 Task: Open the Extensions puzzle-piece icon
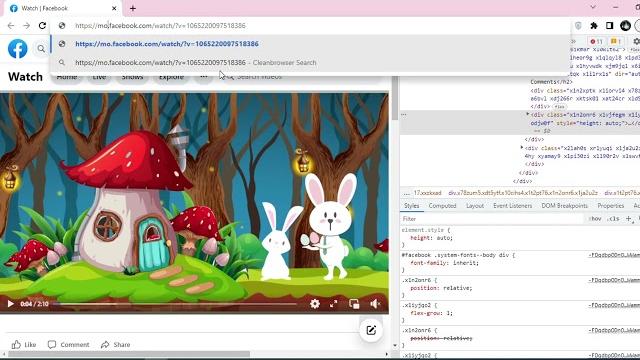(594, 26)
